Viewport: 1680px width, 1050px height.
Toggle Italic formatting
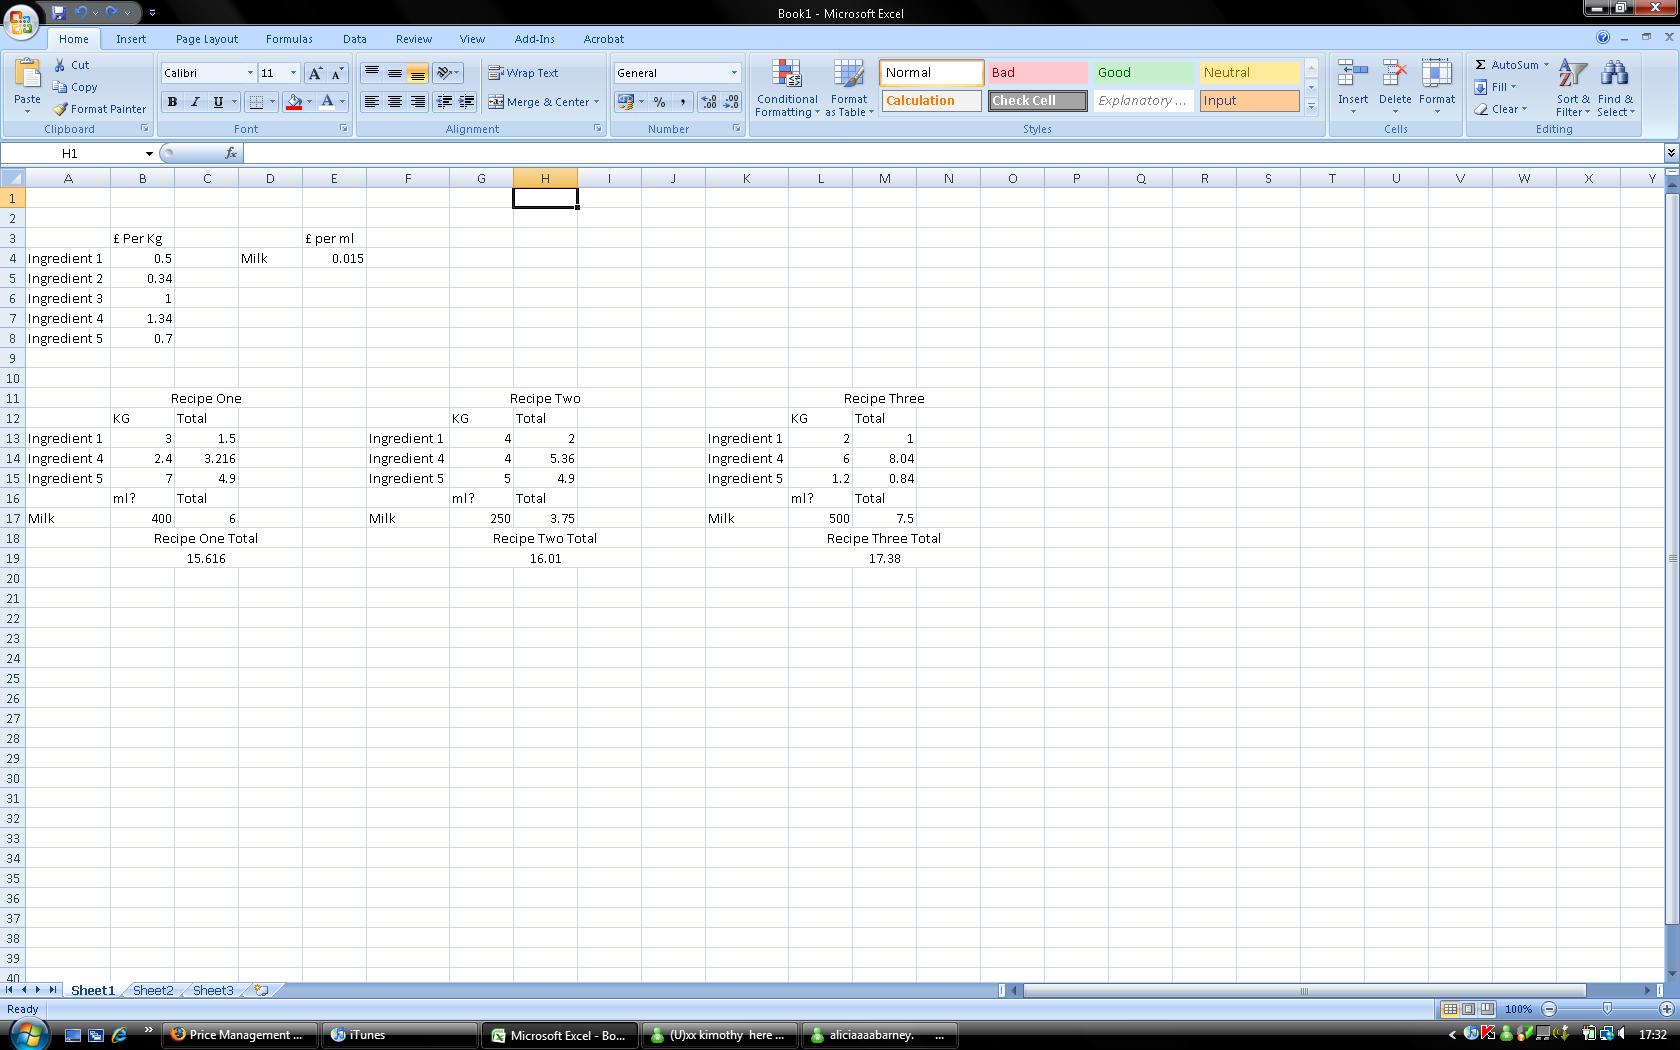pos(195,102)
